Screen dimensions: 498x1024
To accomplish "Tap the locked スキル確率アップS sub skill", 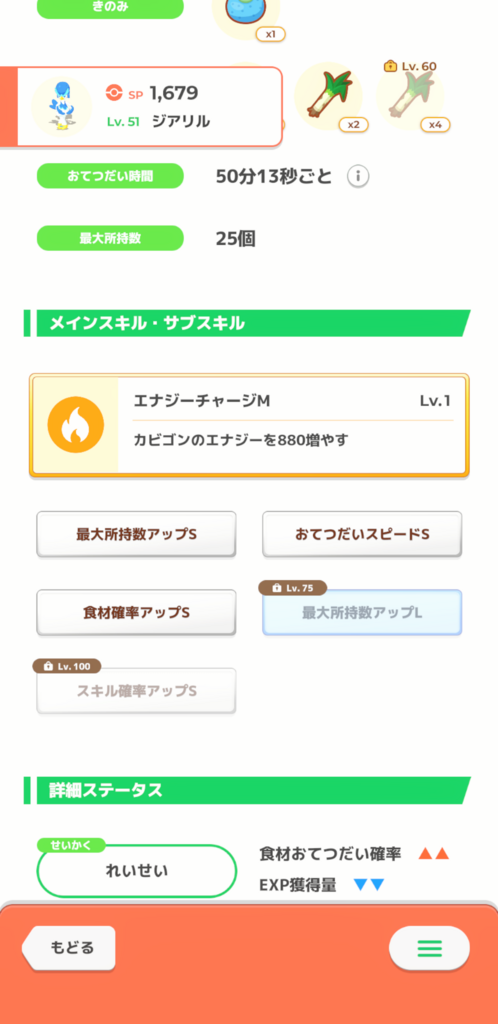I will coord(136,690).
